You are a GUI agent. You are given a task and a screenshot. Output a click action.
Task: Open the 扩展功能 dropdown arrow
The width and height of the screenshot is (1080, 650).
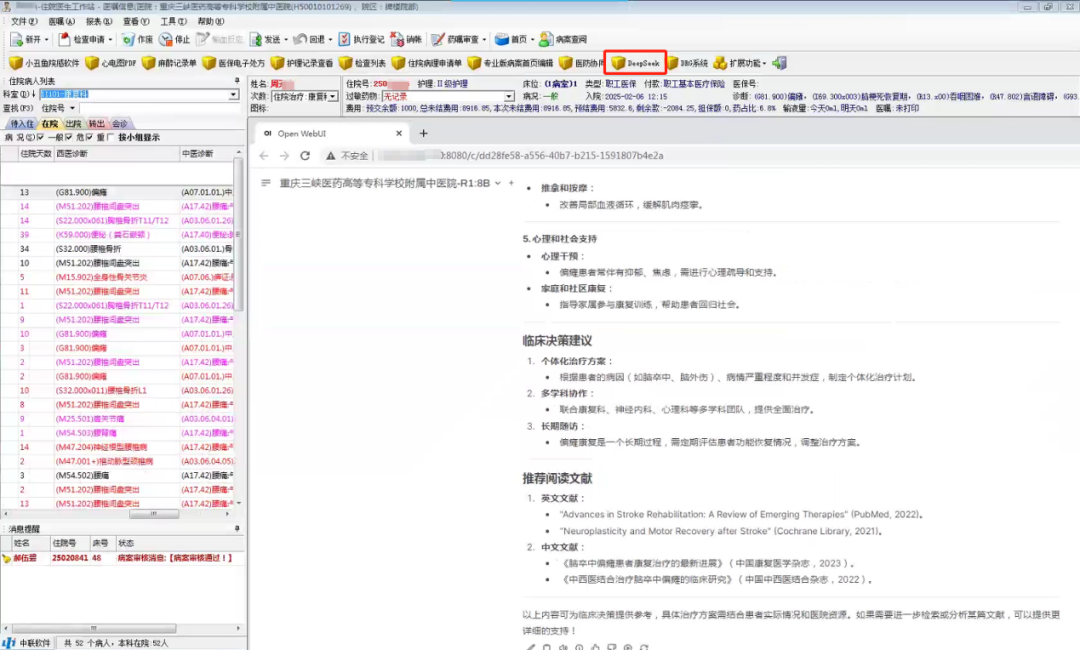764,63
